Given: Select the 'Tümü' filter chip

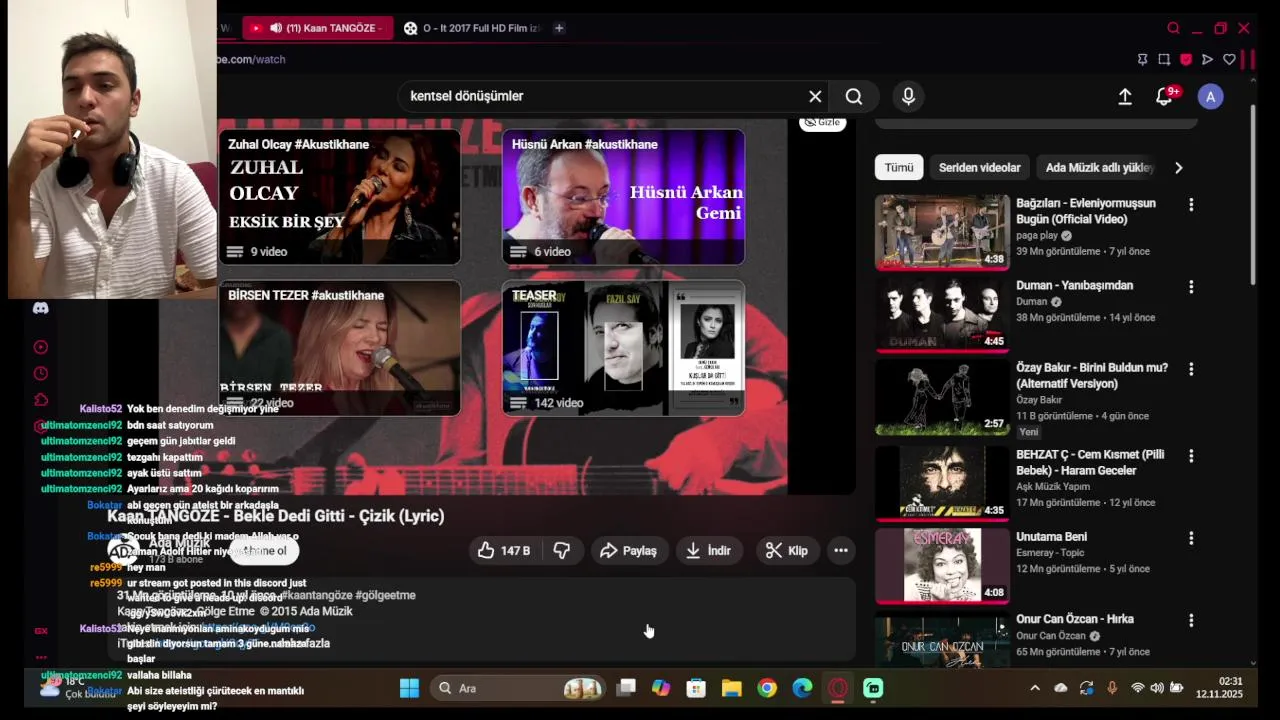Looking at the screenshot, I should (x=899, y=168).
